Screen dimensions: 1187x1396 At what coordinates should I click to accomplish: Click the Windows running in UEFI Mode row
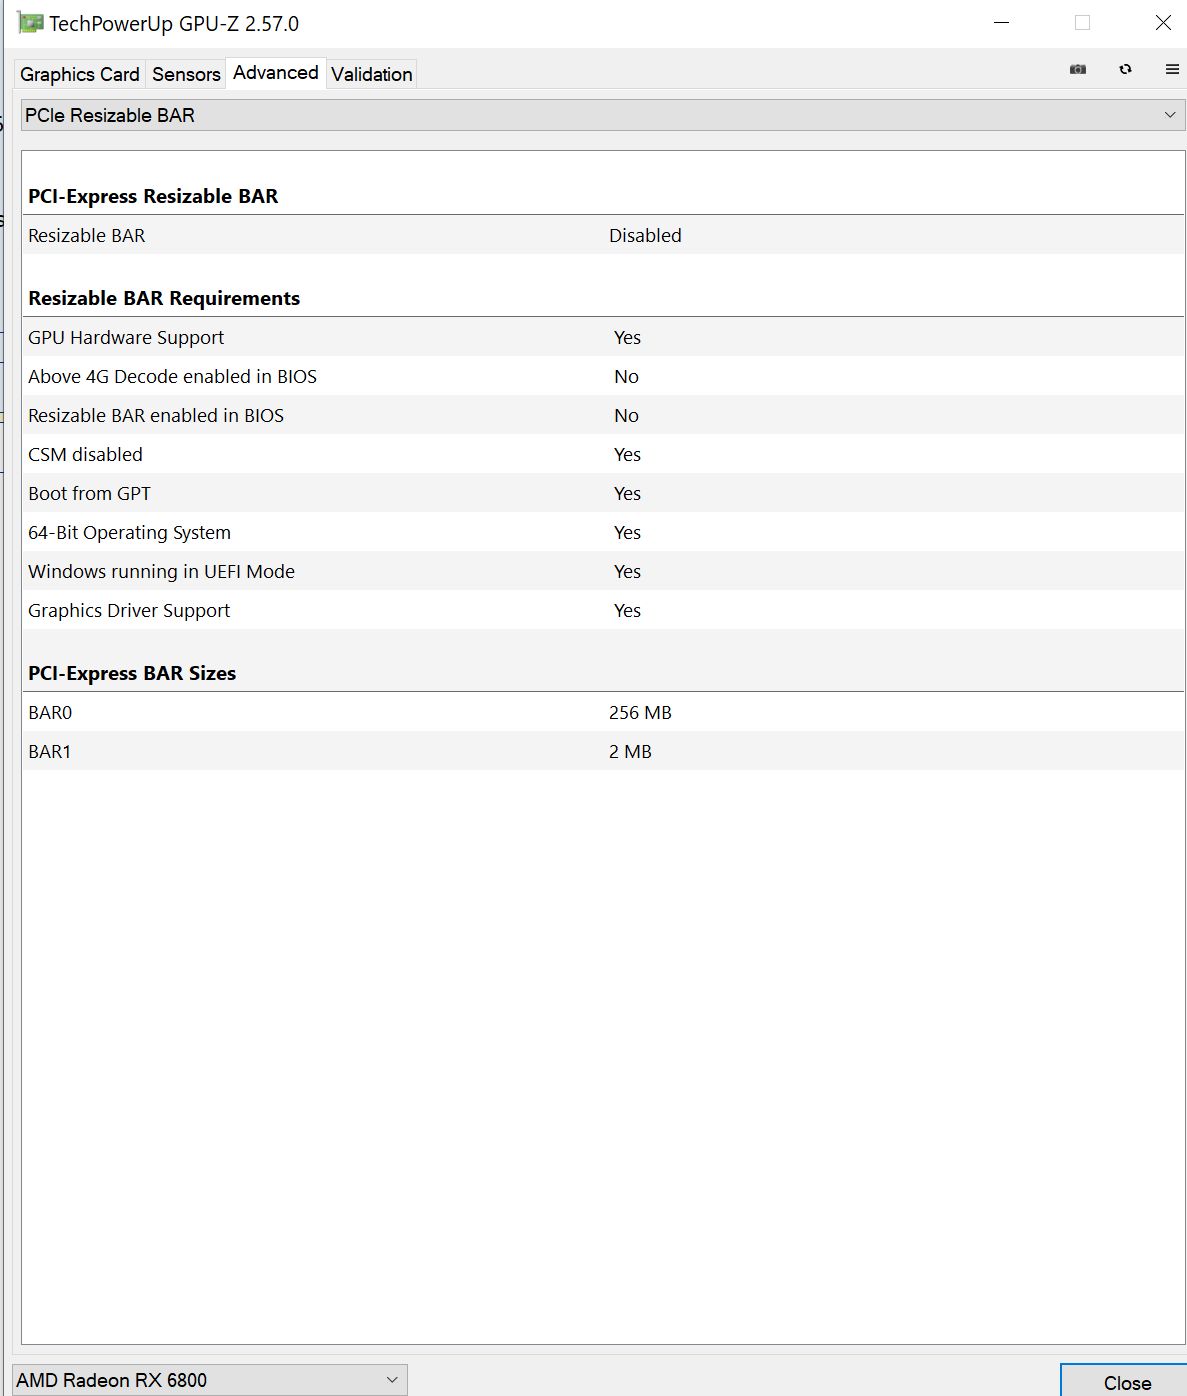click(603, 571)
